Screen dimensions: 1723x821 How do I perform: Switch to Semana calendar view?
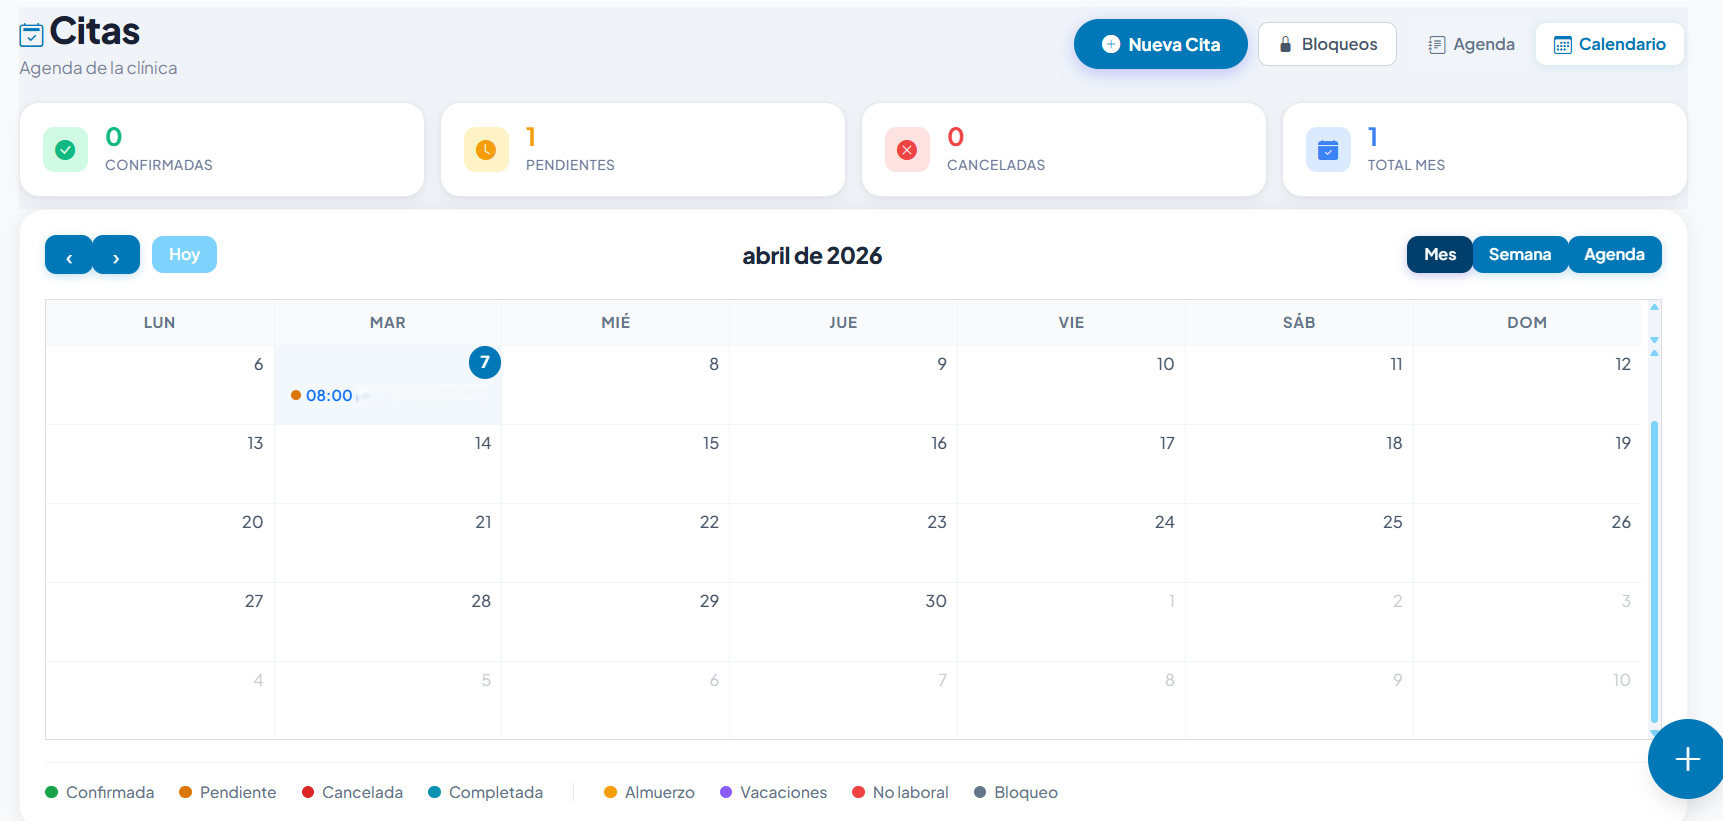click(x=1520, y=254)
